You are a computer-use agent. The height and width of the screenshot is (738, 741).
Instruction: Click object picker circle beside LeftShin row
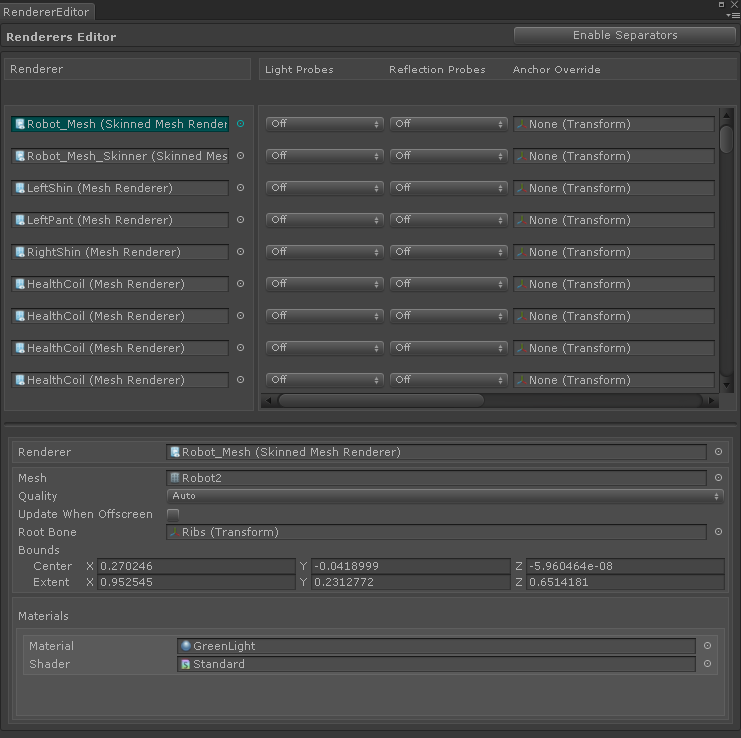240,188
